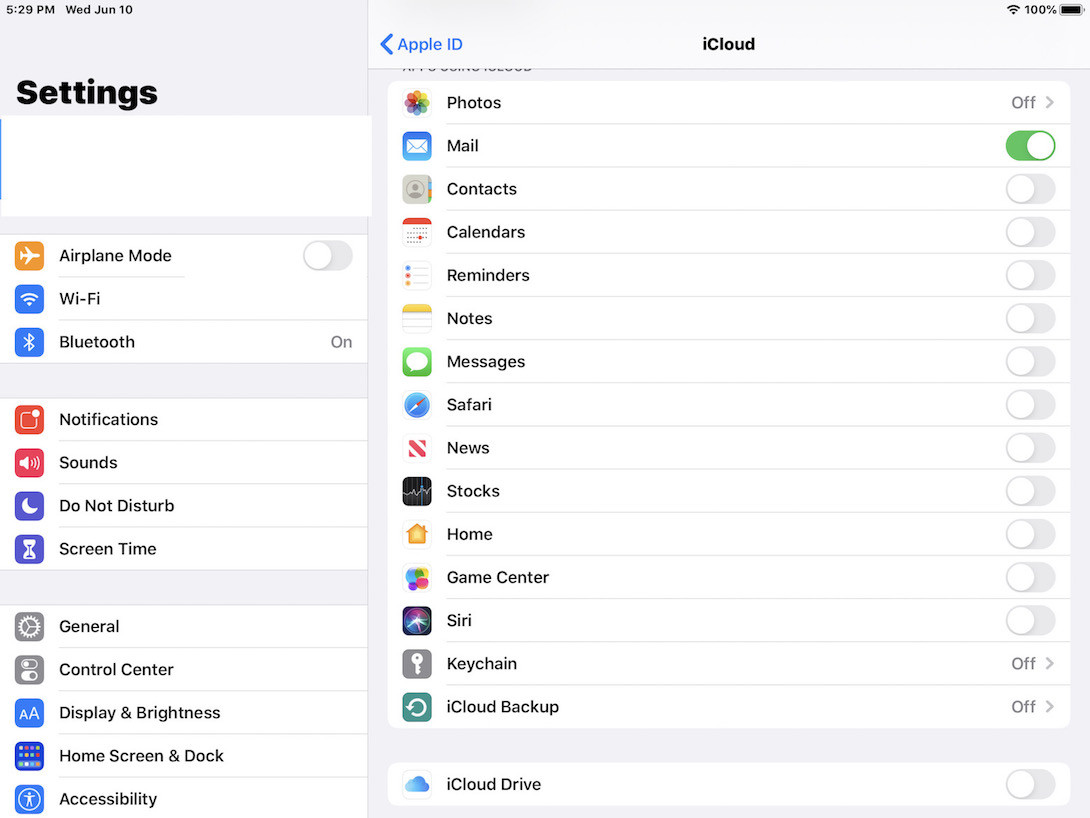The width and height of the screenshot is (1090, 818).
Task: Open General settings
Action: click(x=184, y=627)
